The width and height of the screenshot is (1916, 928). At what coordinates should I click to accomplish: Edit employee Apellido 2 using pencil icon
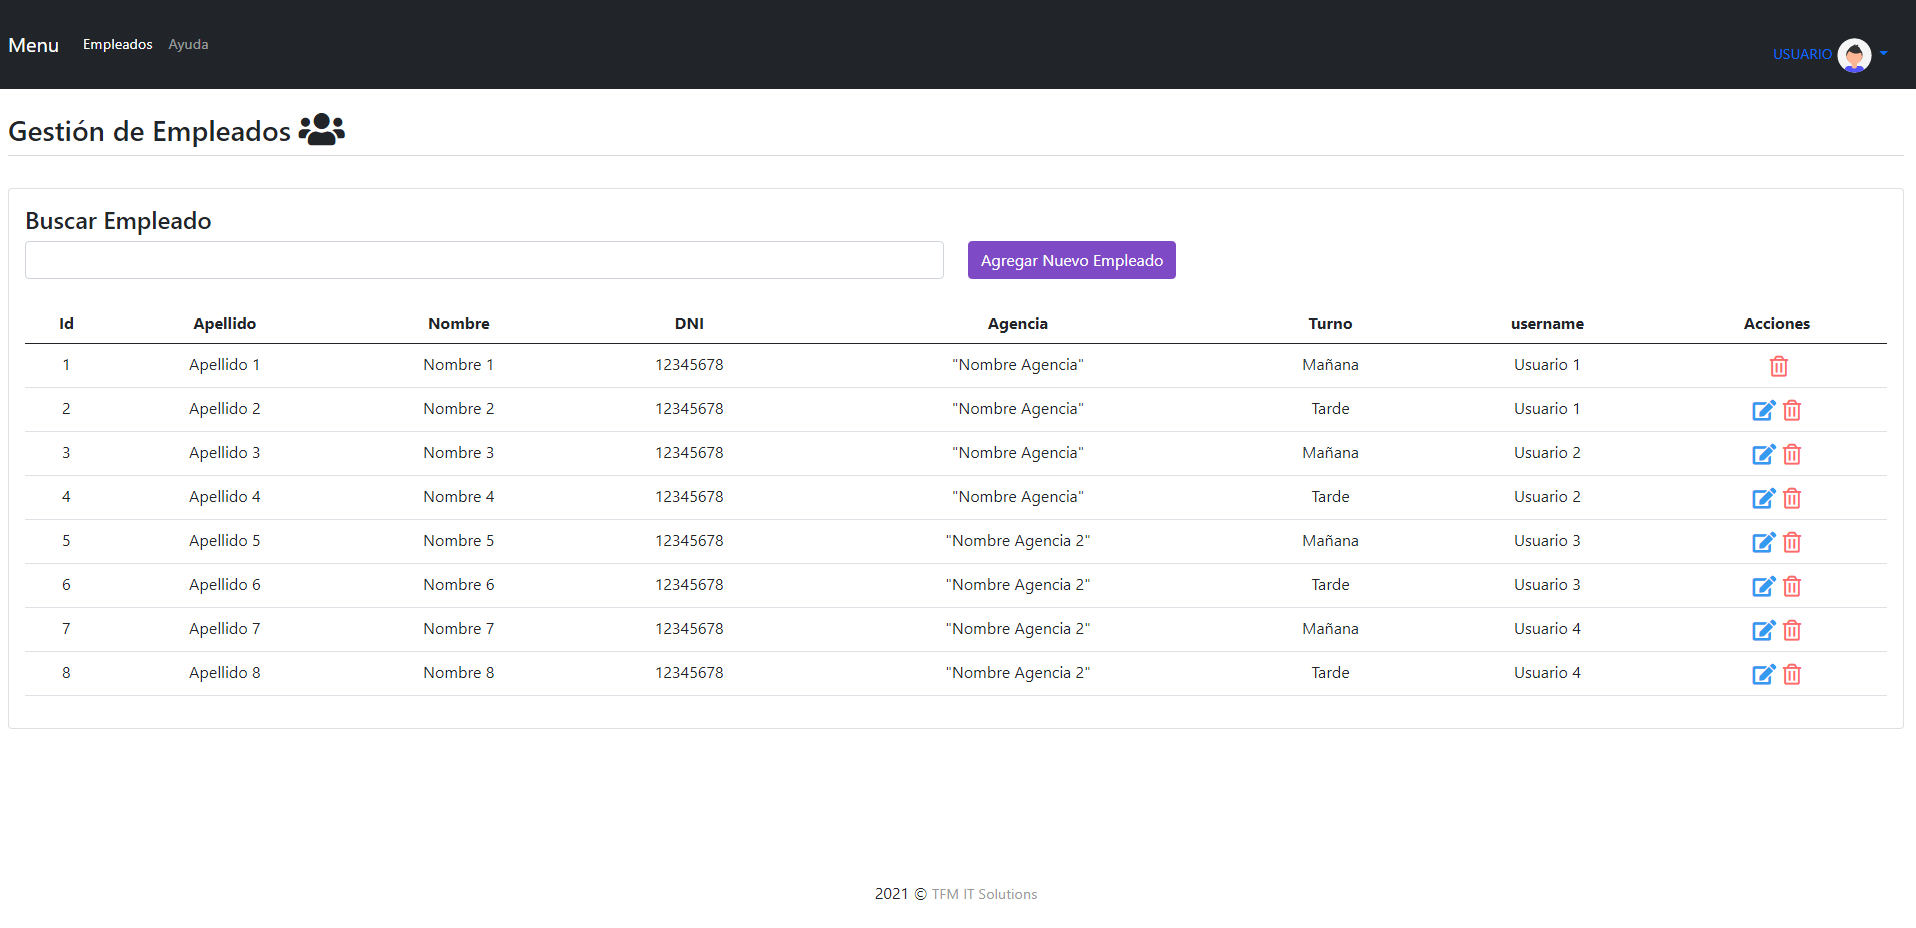coord(1763,410)
